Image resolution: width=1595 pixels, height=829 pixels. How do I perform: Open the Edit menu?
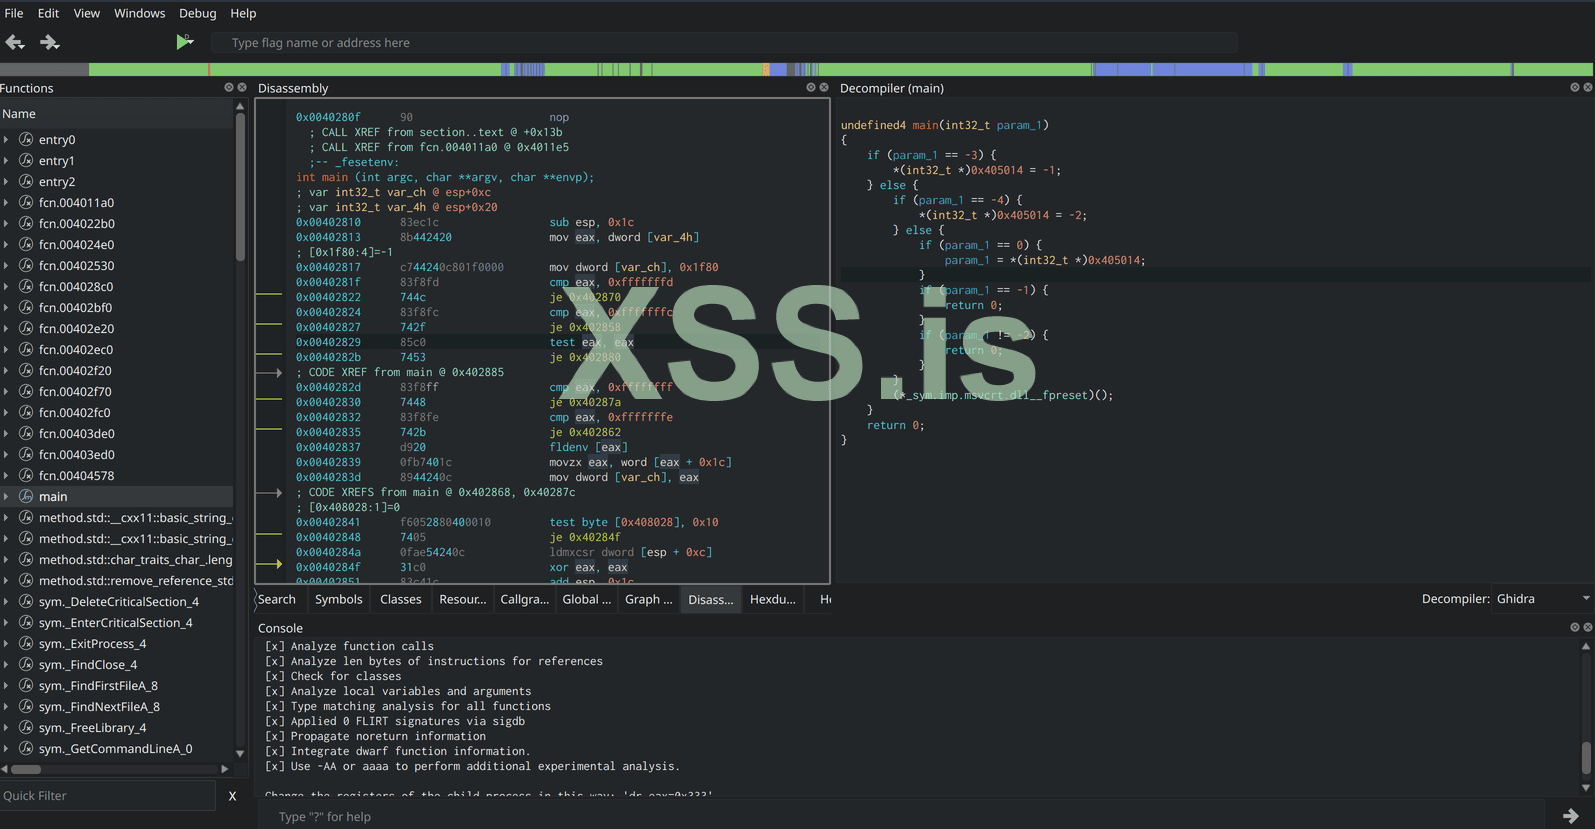(48, 13)
